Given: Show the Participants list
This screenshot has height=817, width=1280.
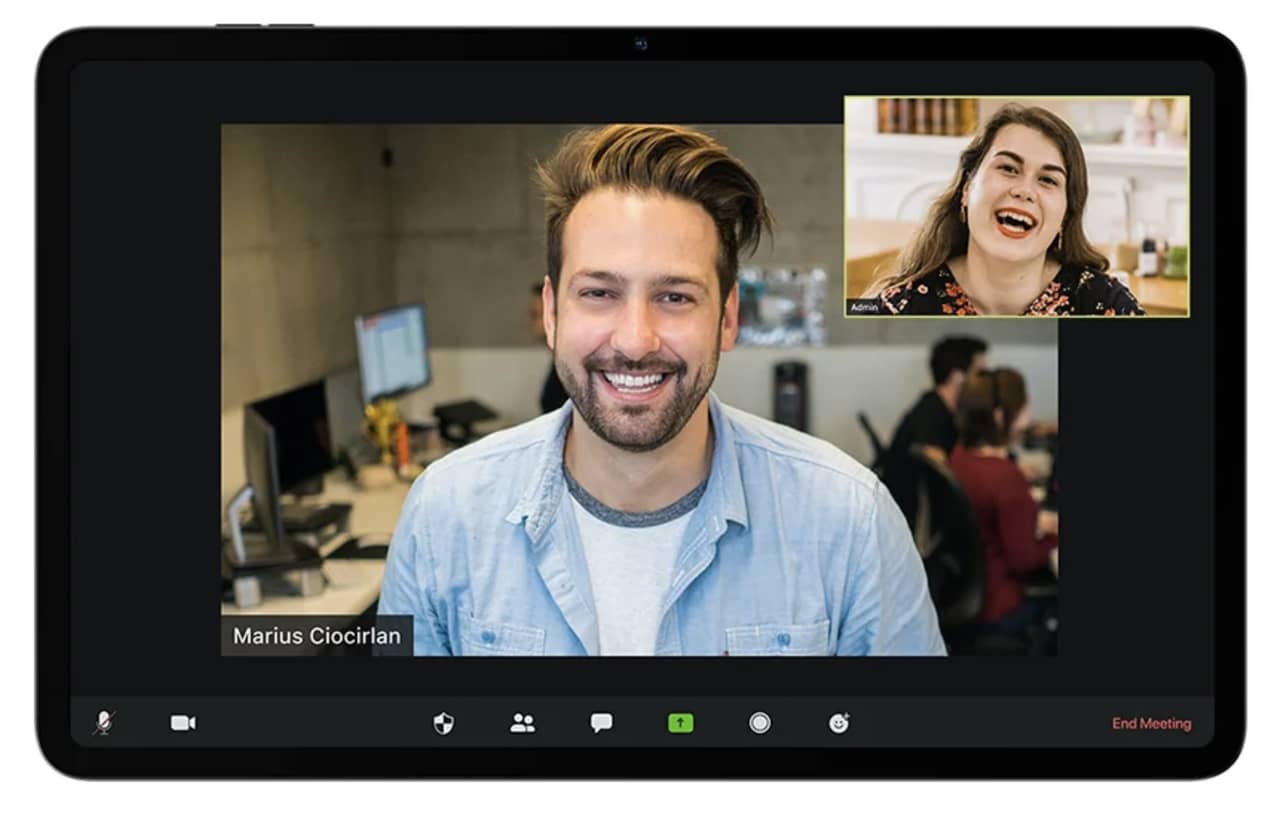Looking at the screenshot, I should [x=522, y=723].
